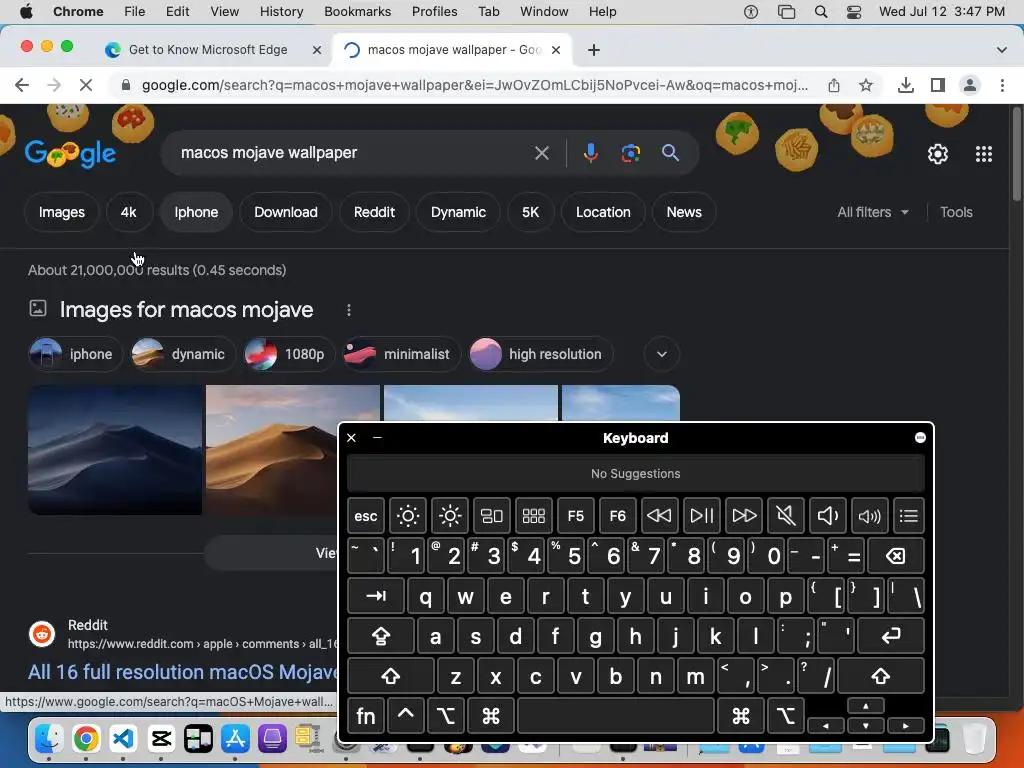Toggle the right command key
1024x768 pixels.
(x=741, y=716)
